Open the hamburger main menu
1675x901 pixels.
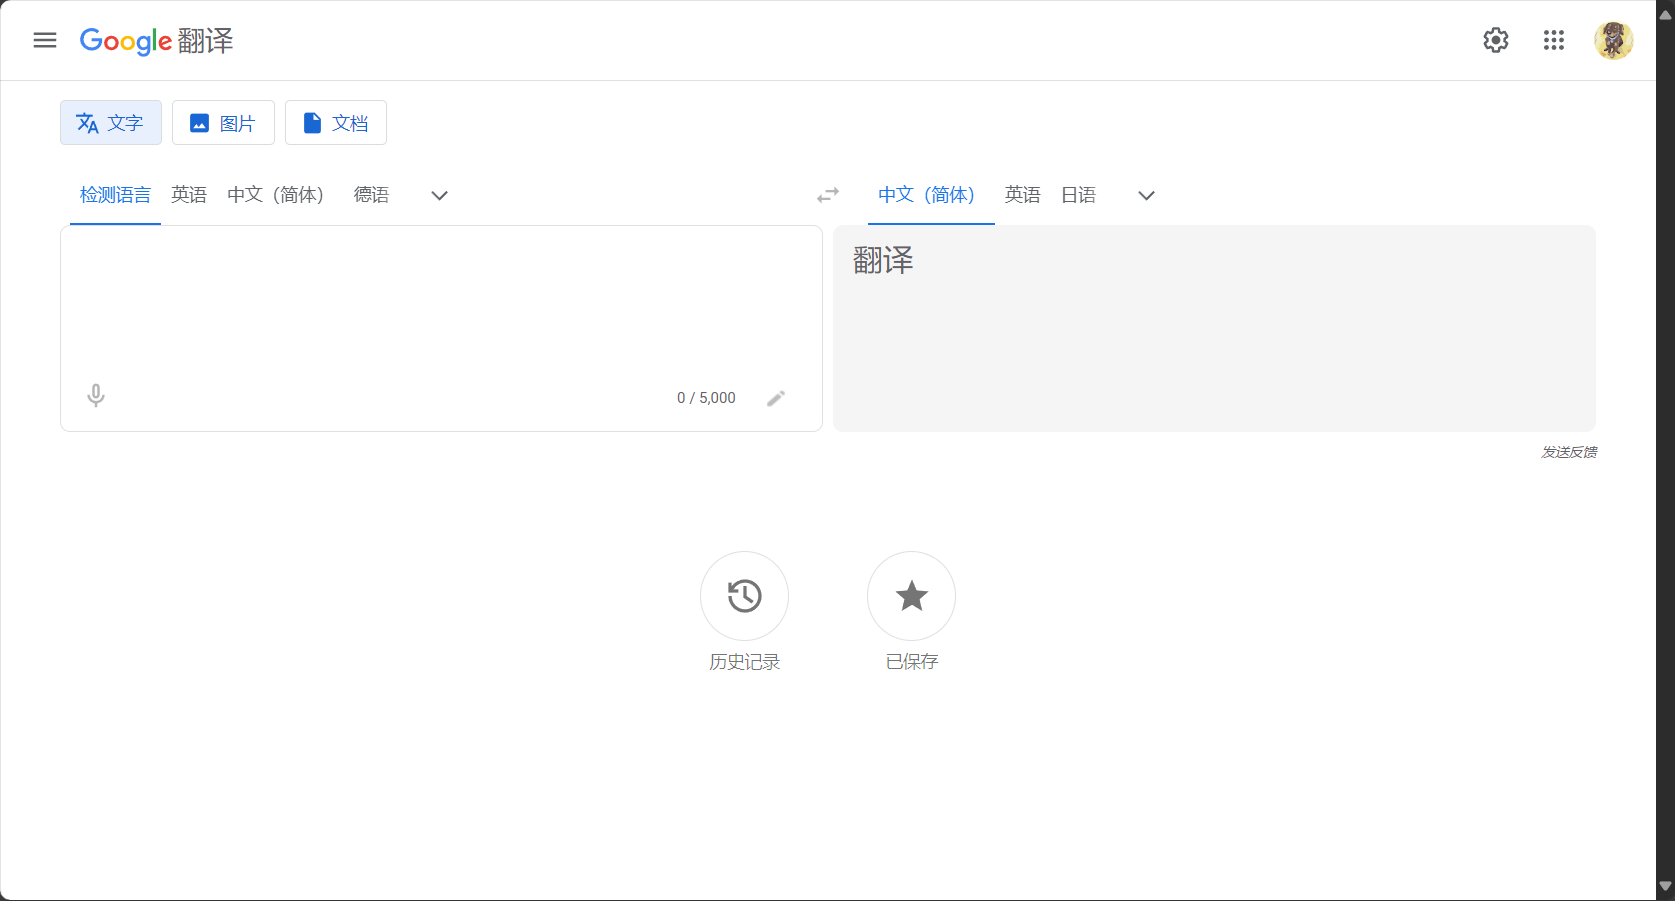[x=45, y=40]
